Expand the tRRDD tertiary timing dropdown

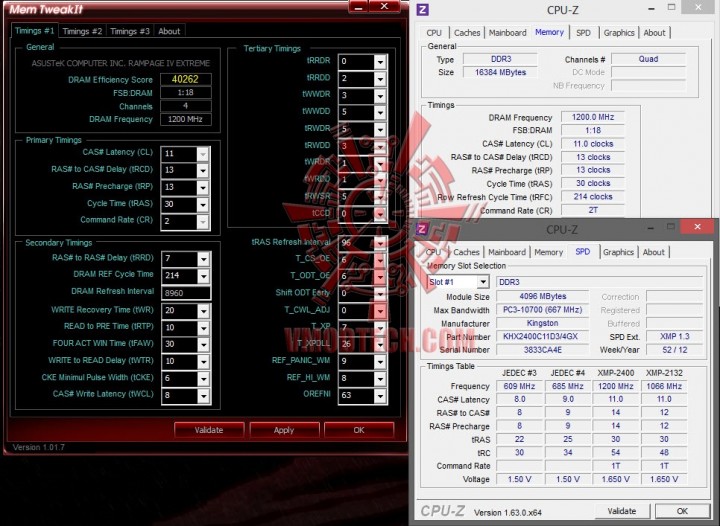380,79
